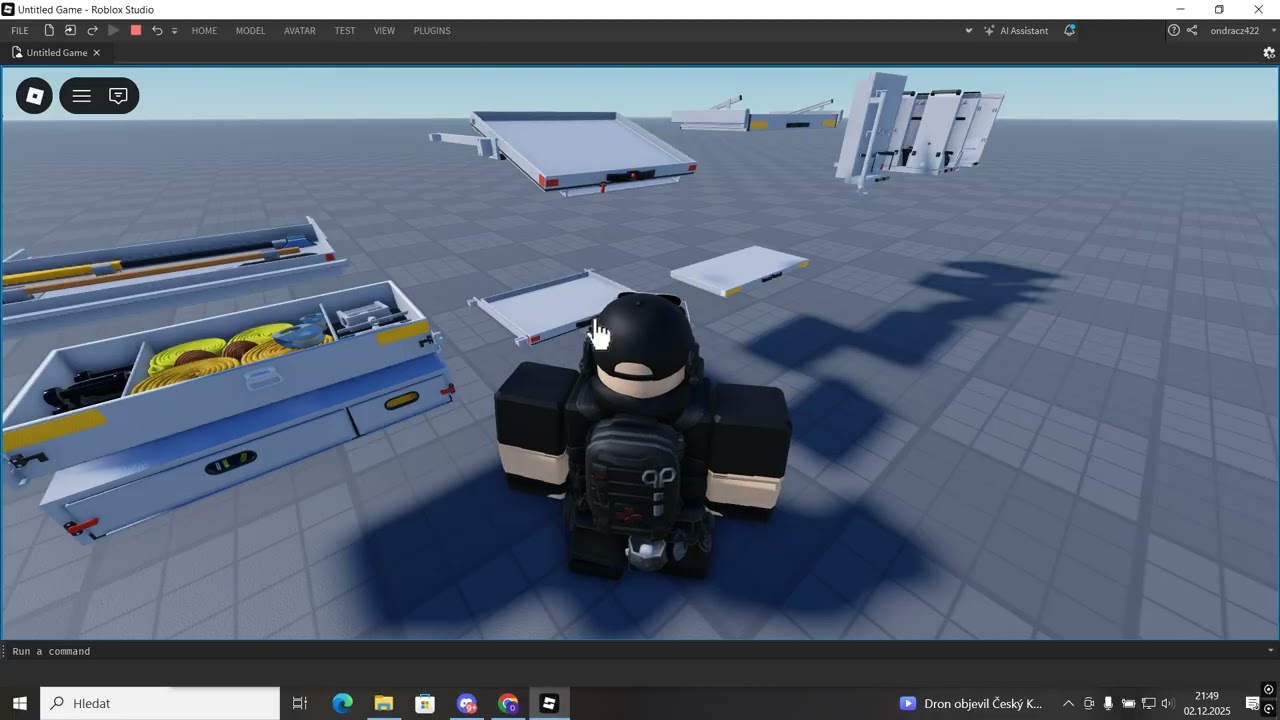Open the notifications bell
This screenshot has height=720, width=1280.
click(x=1069, y=31)
